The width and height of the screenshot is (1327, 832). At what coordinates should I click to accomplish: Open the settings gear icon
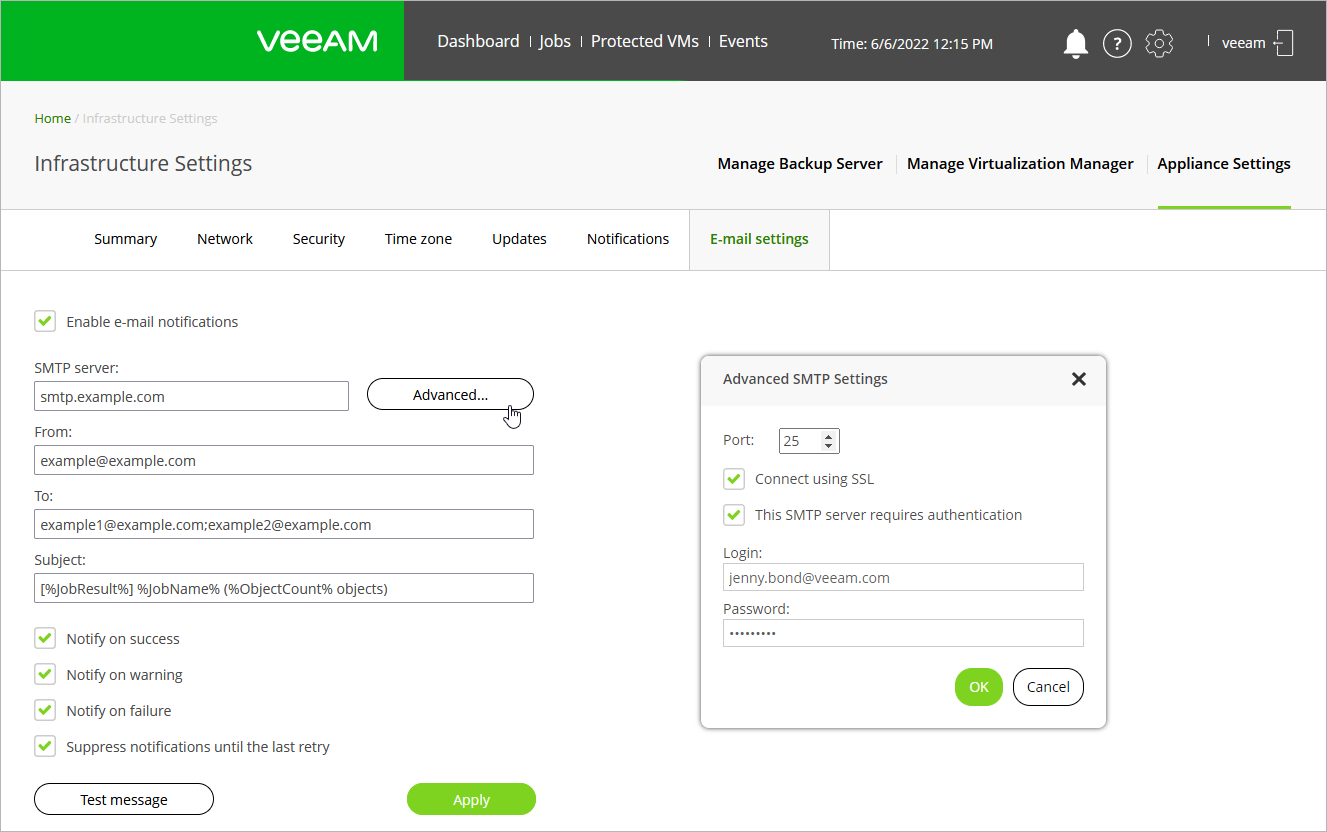tap(1159, 43)
